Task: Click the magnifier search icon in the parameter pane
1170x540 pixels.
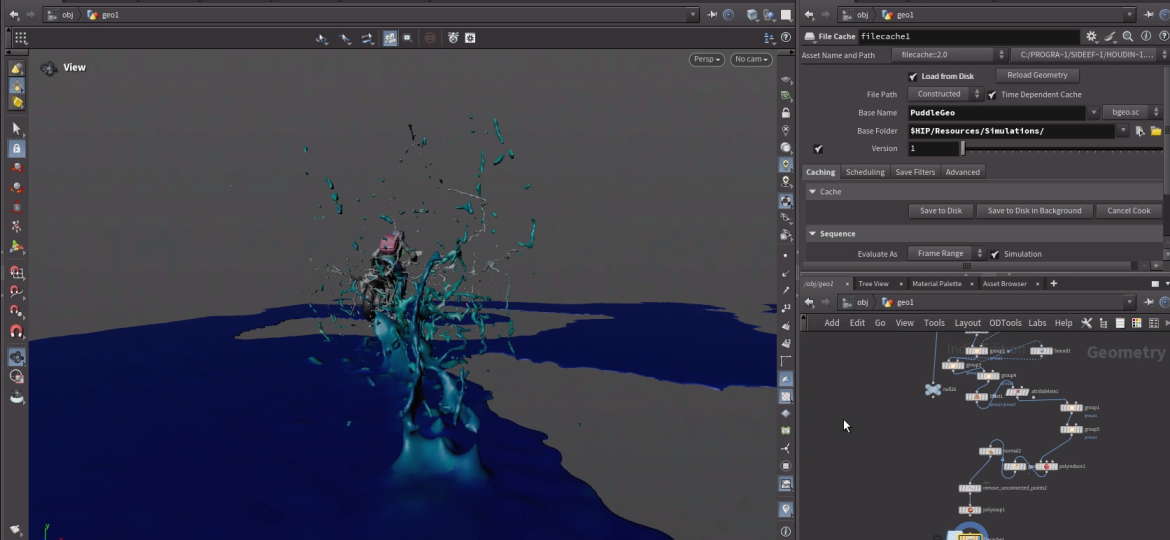Action: 1127,37
